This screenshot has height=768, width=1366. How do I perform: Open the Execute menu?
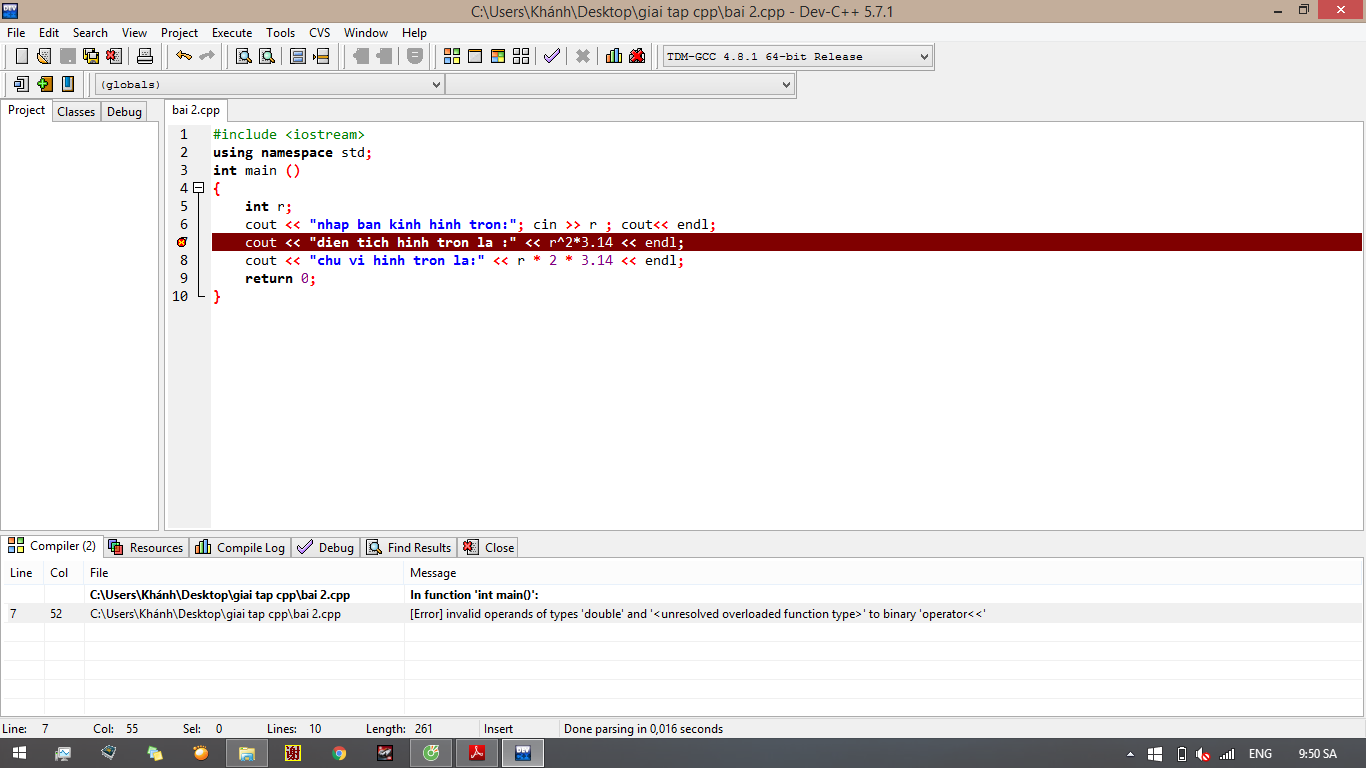(x=232, y=33)
